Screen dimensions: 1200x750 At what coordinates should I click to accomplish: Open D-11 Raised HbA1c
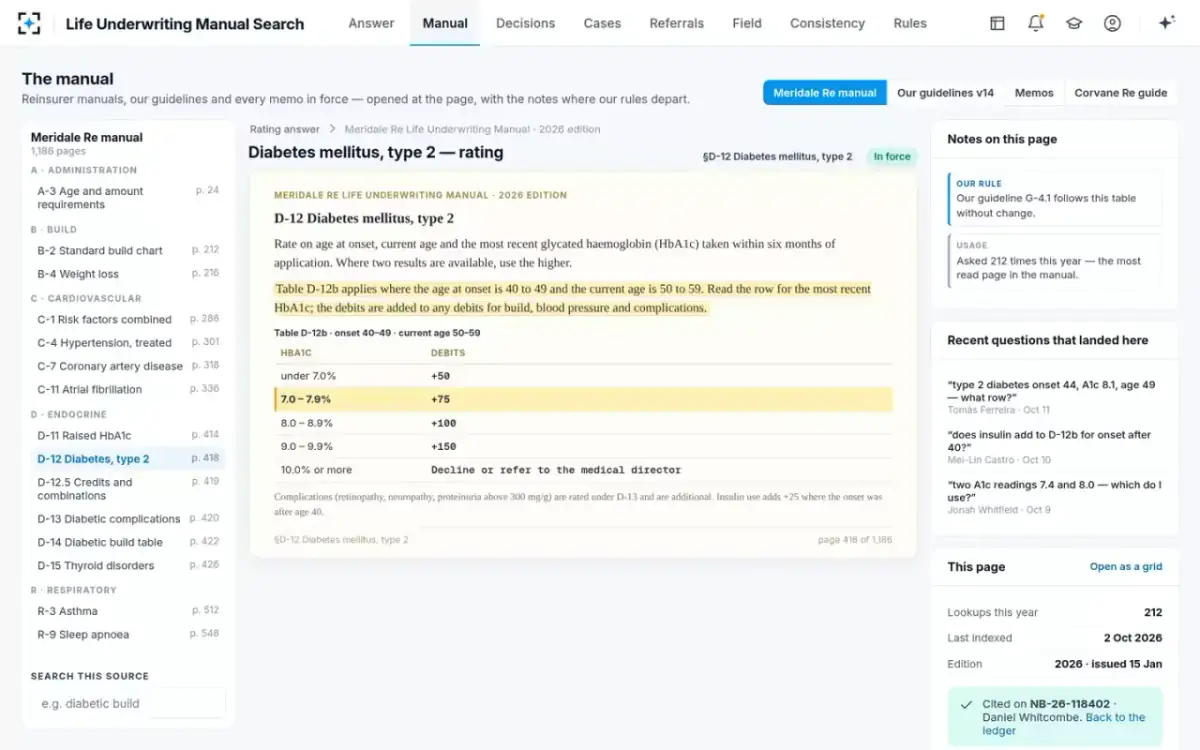pyautogui.click(x=128, y=435)
